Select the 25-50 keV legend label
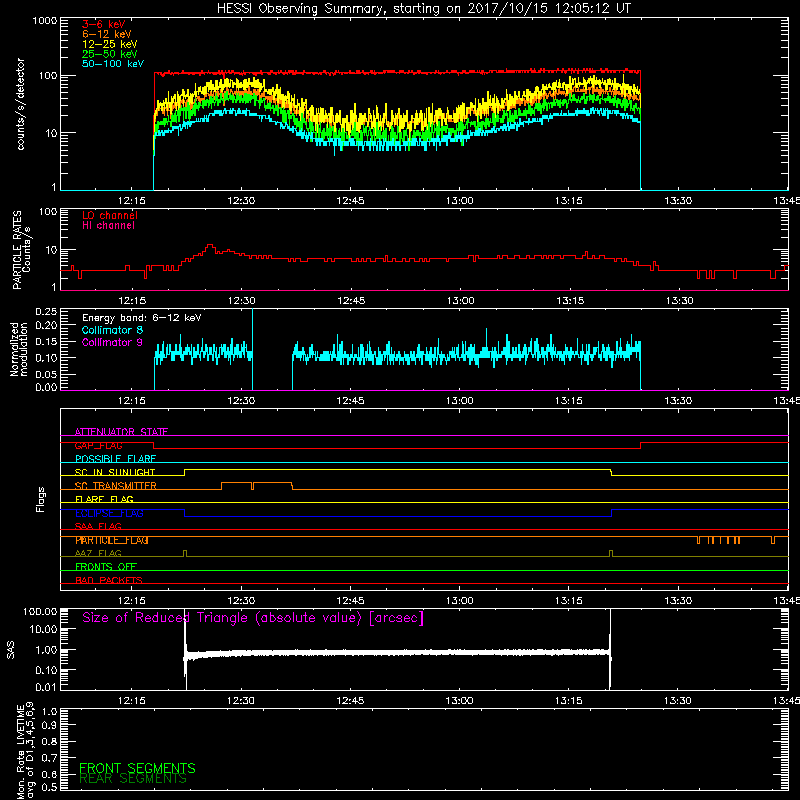The image size is (800, 800). (110, 54)
